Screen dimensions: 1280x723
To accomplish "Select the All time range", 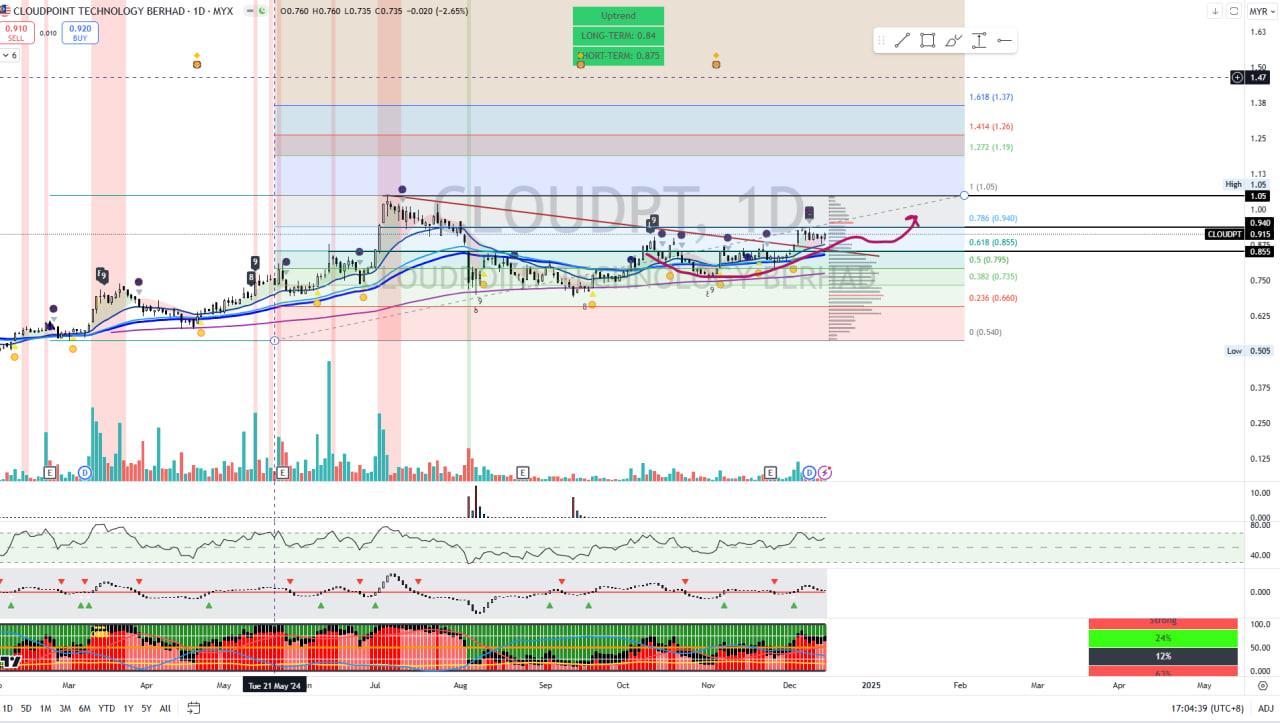I will tap(165, 708).
